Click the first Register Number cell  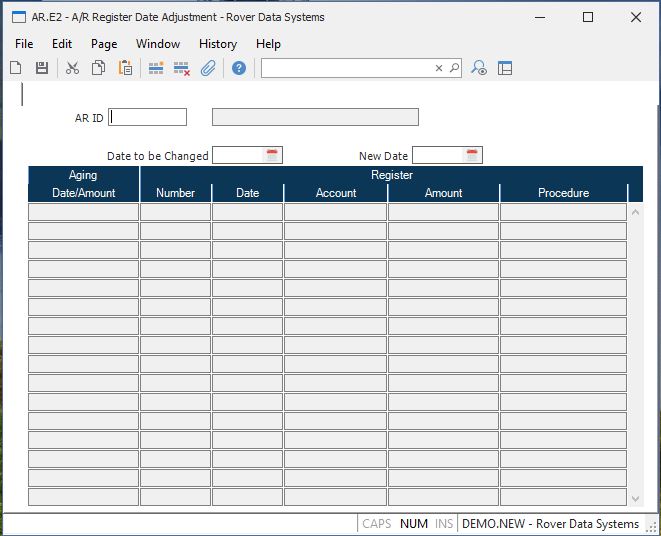click(x=175, y=212)
